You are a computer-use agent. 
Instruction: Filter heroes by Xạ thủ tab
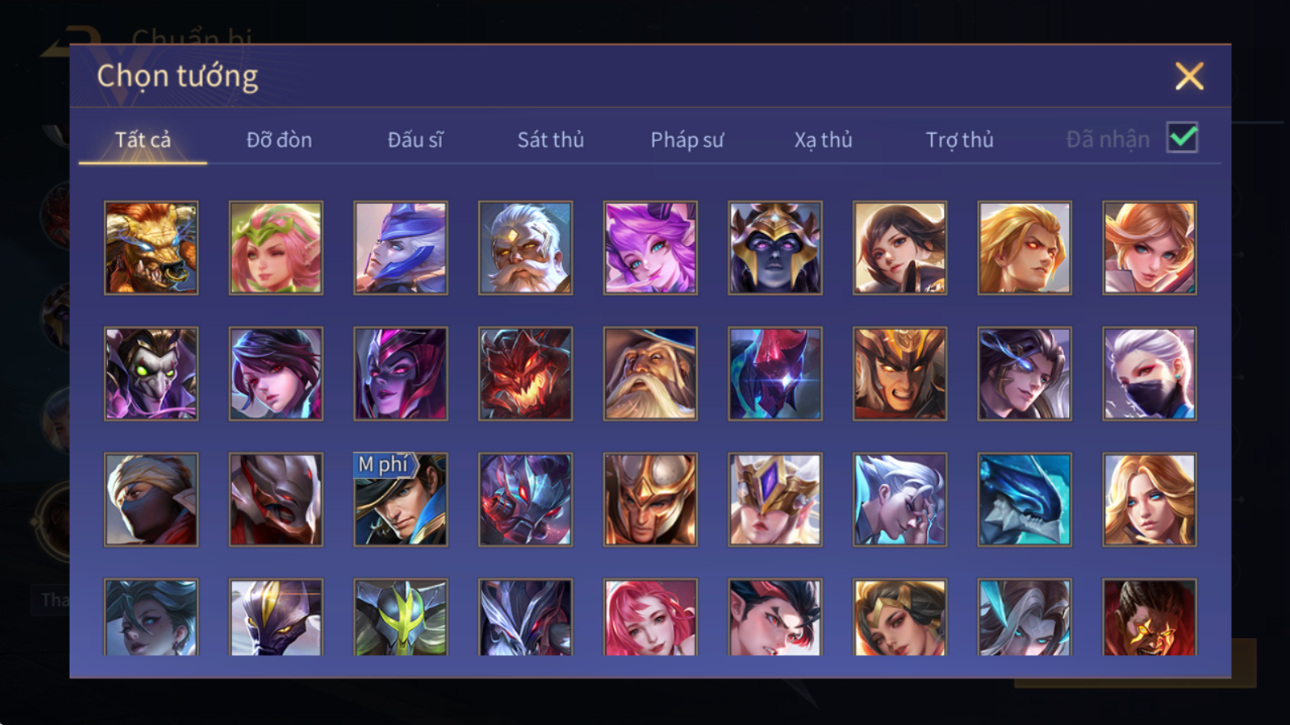(823, 140)
